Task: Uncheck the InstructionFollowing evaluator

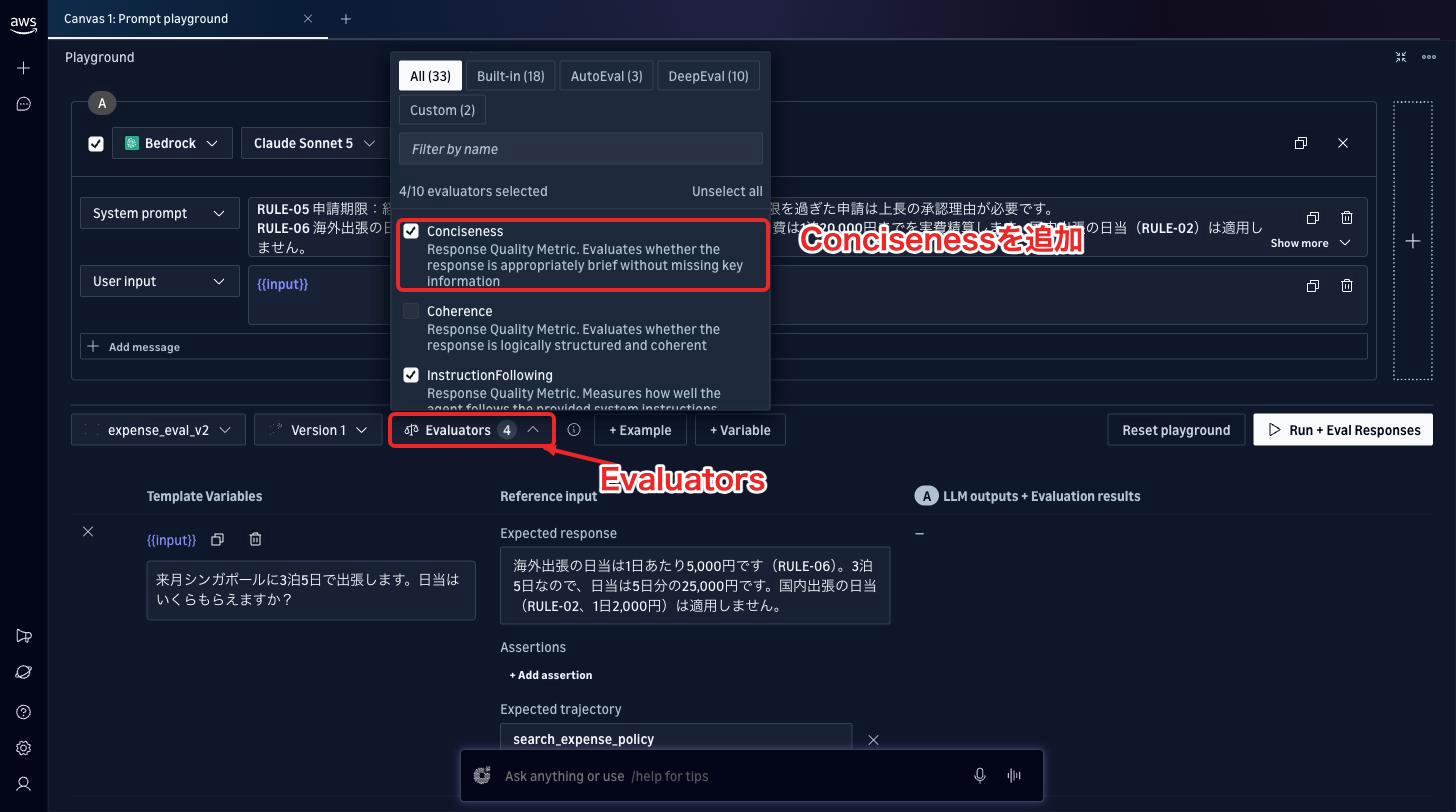Action: click(411, 375)
